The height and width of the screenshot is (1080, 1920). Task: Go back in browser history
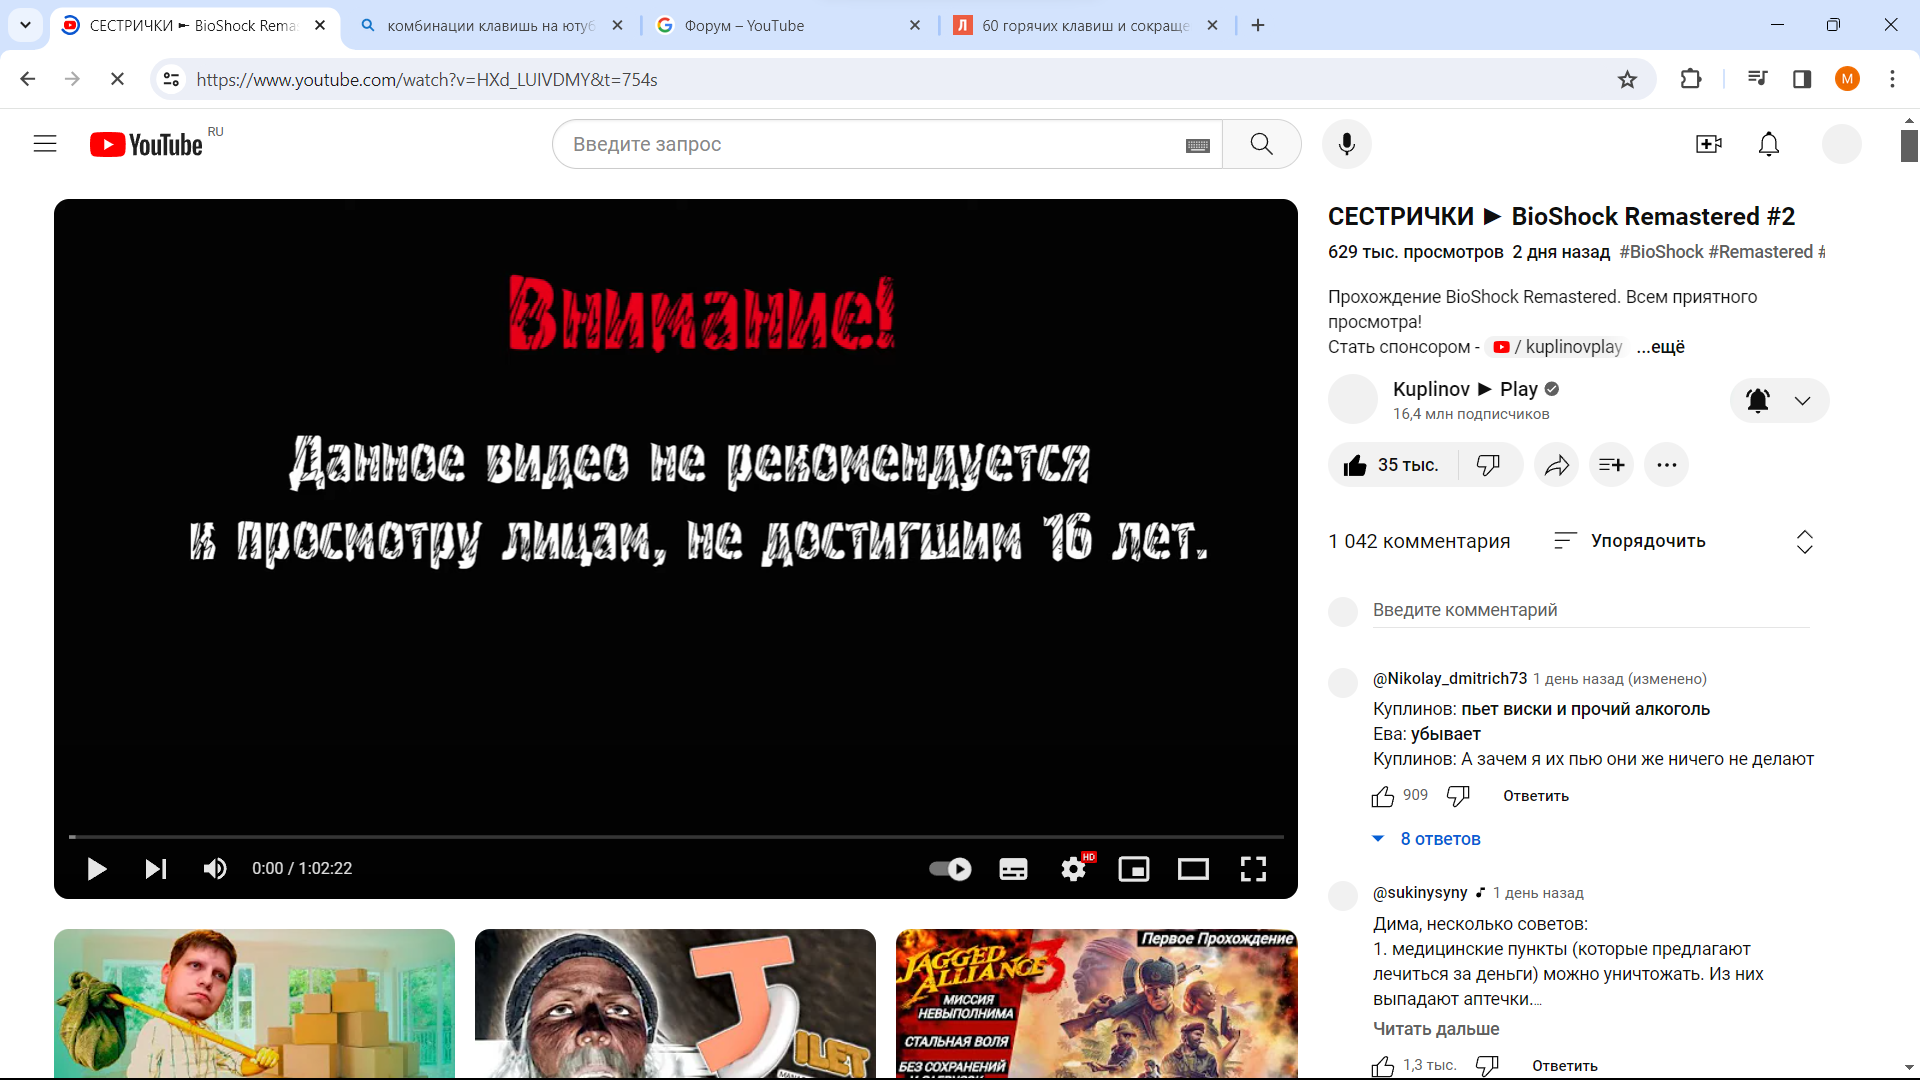28,79
